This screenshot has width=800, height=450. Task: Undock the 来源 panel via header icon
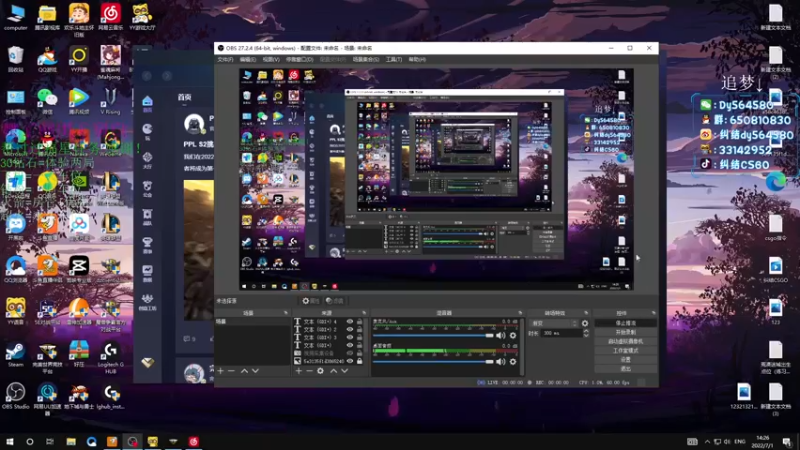click(364, 313)
